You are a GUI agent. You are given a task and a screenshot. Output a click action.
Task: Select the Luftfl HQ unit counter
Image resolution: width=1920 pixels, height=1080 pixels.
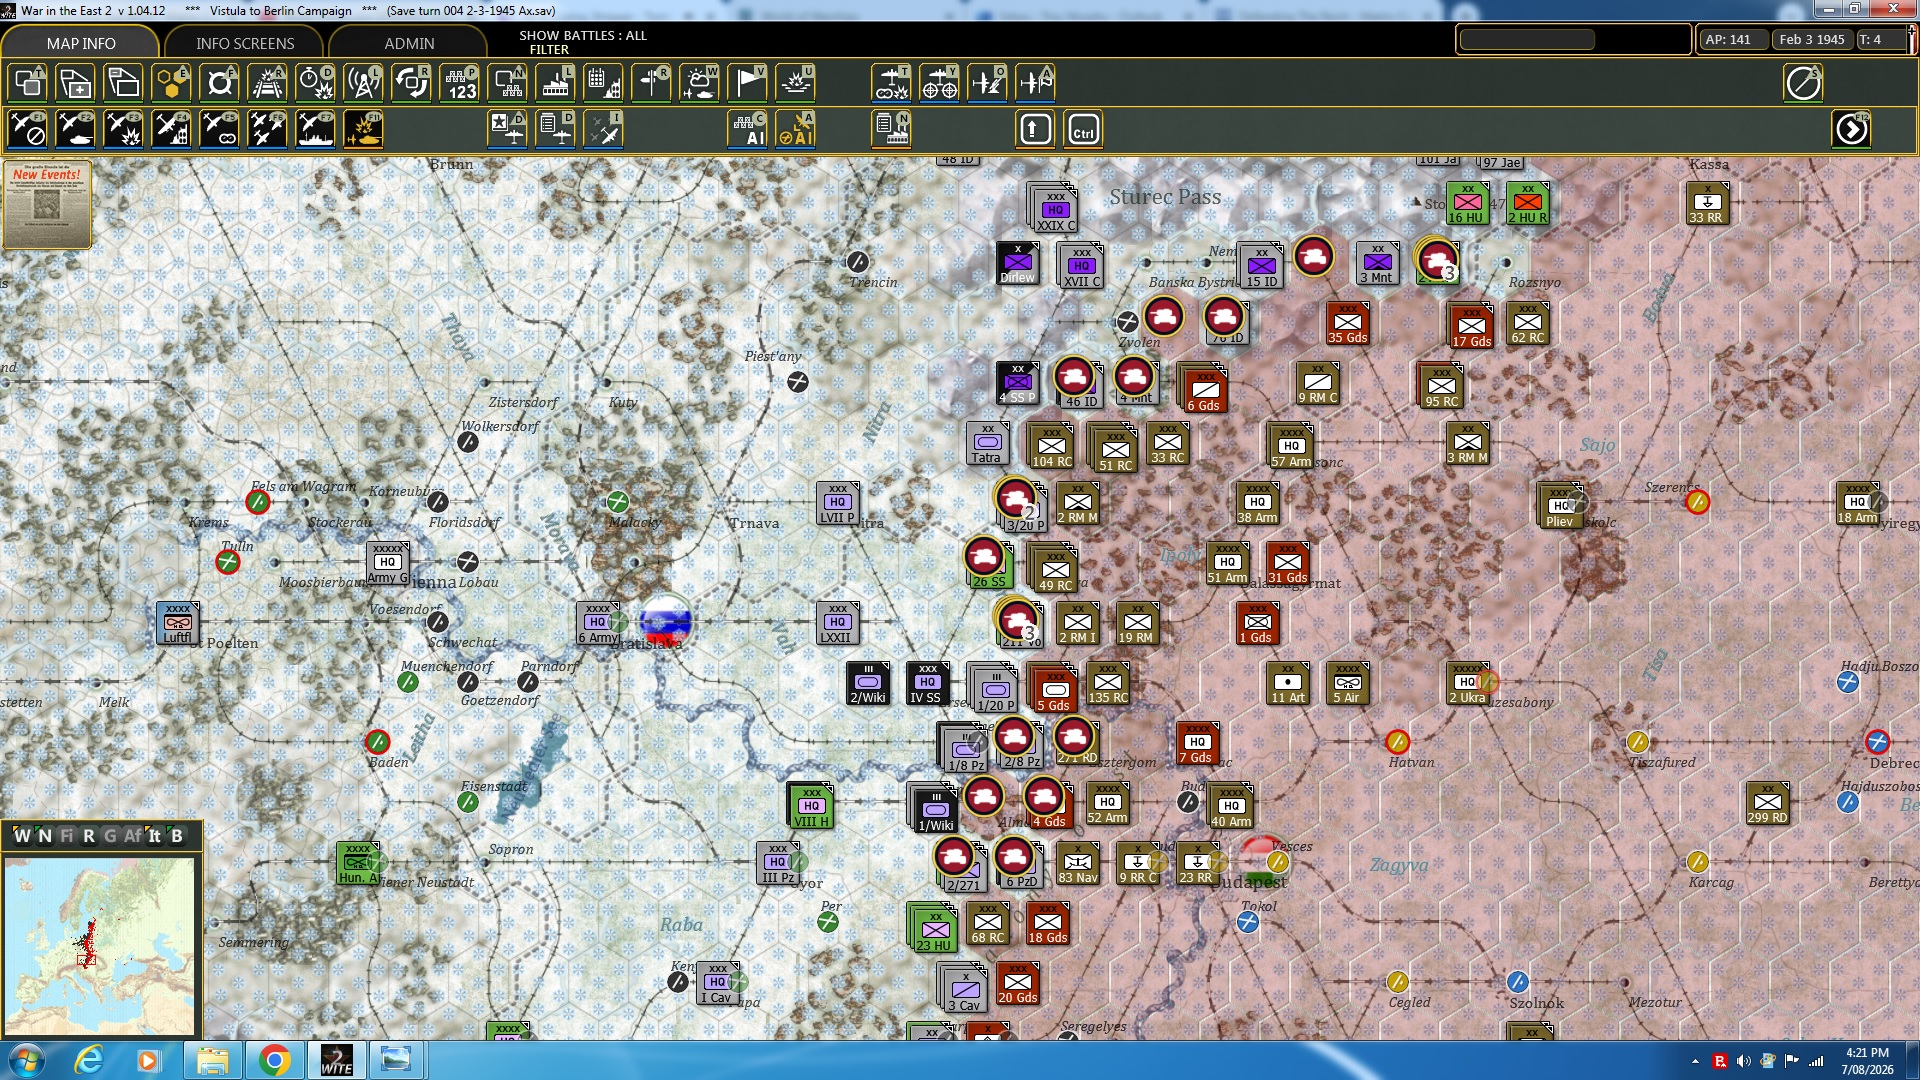pos(177,623)
